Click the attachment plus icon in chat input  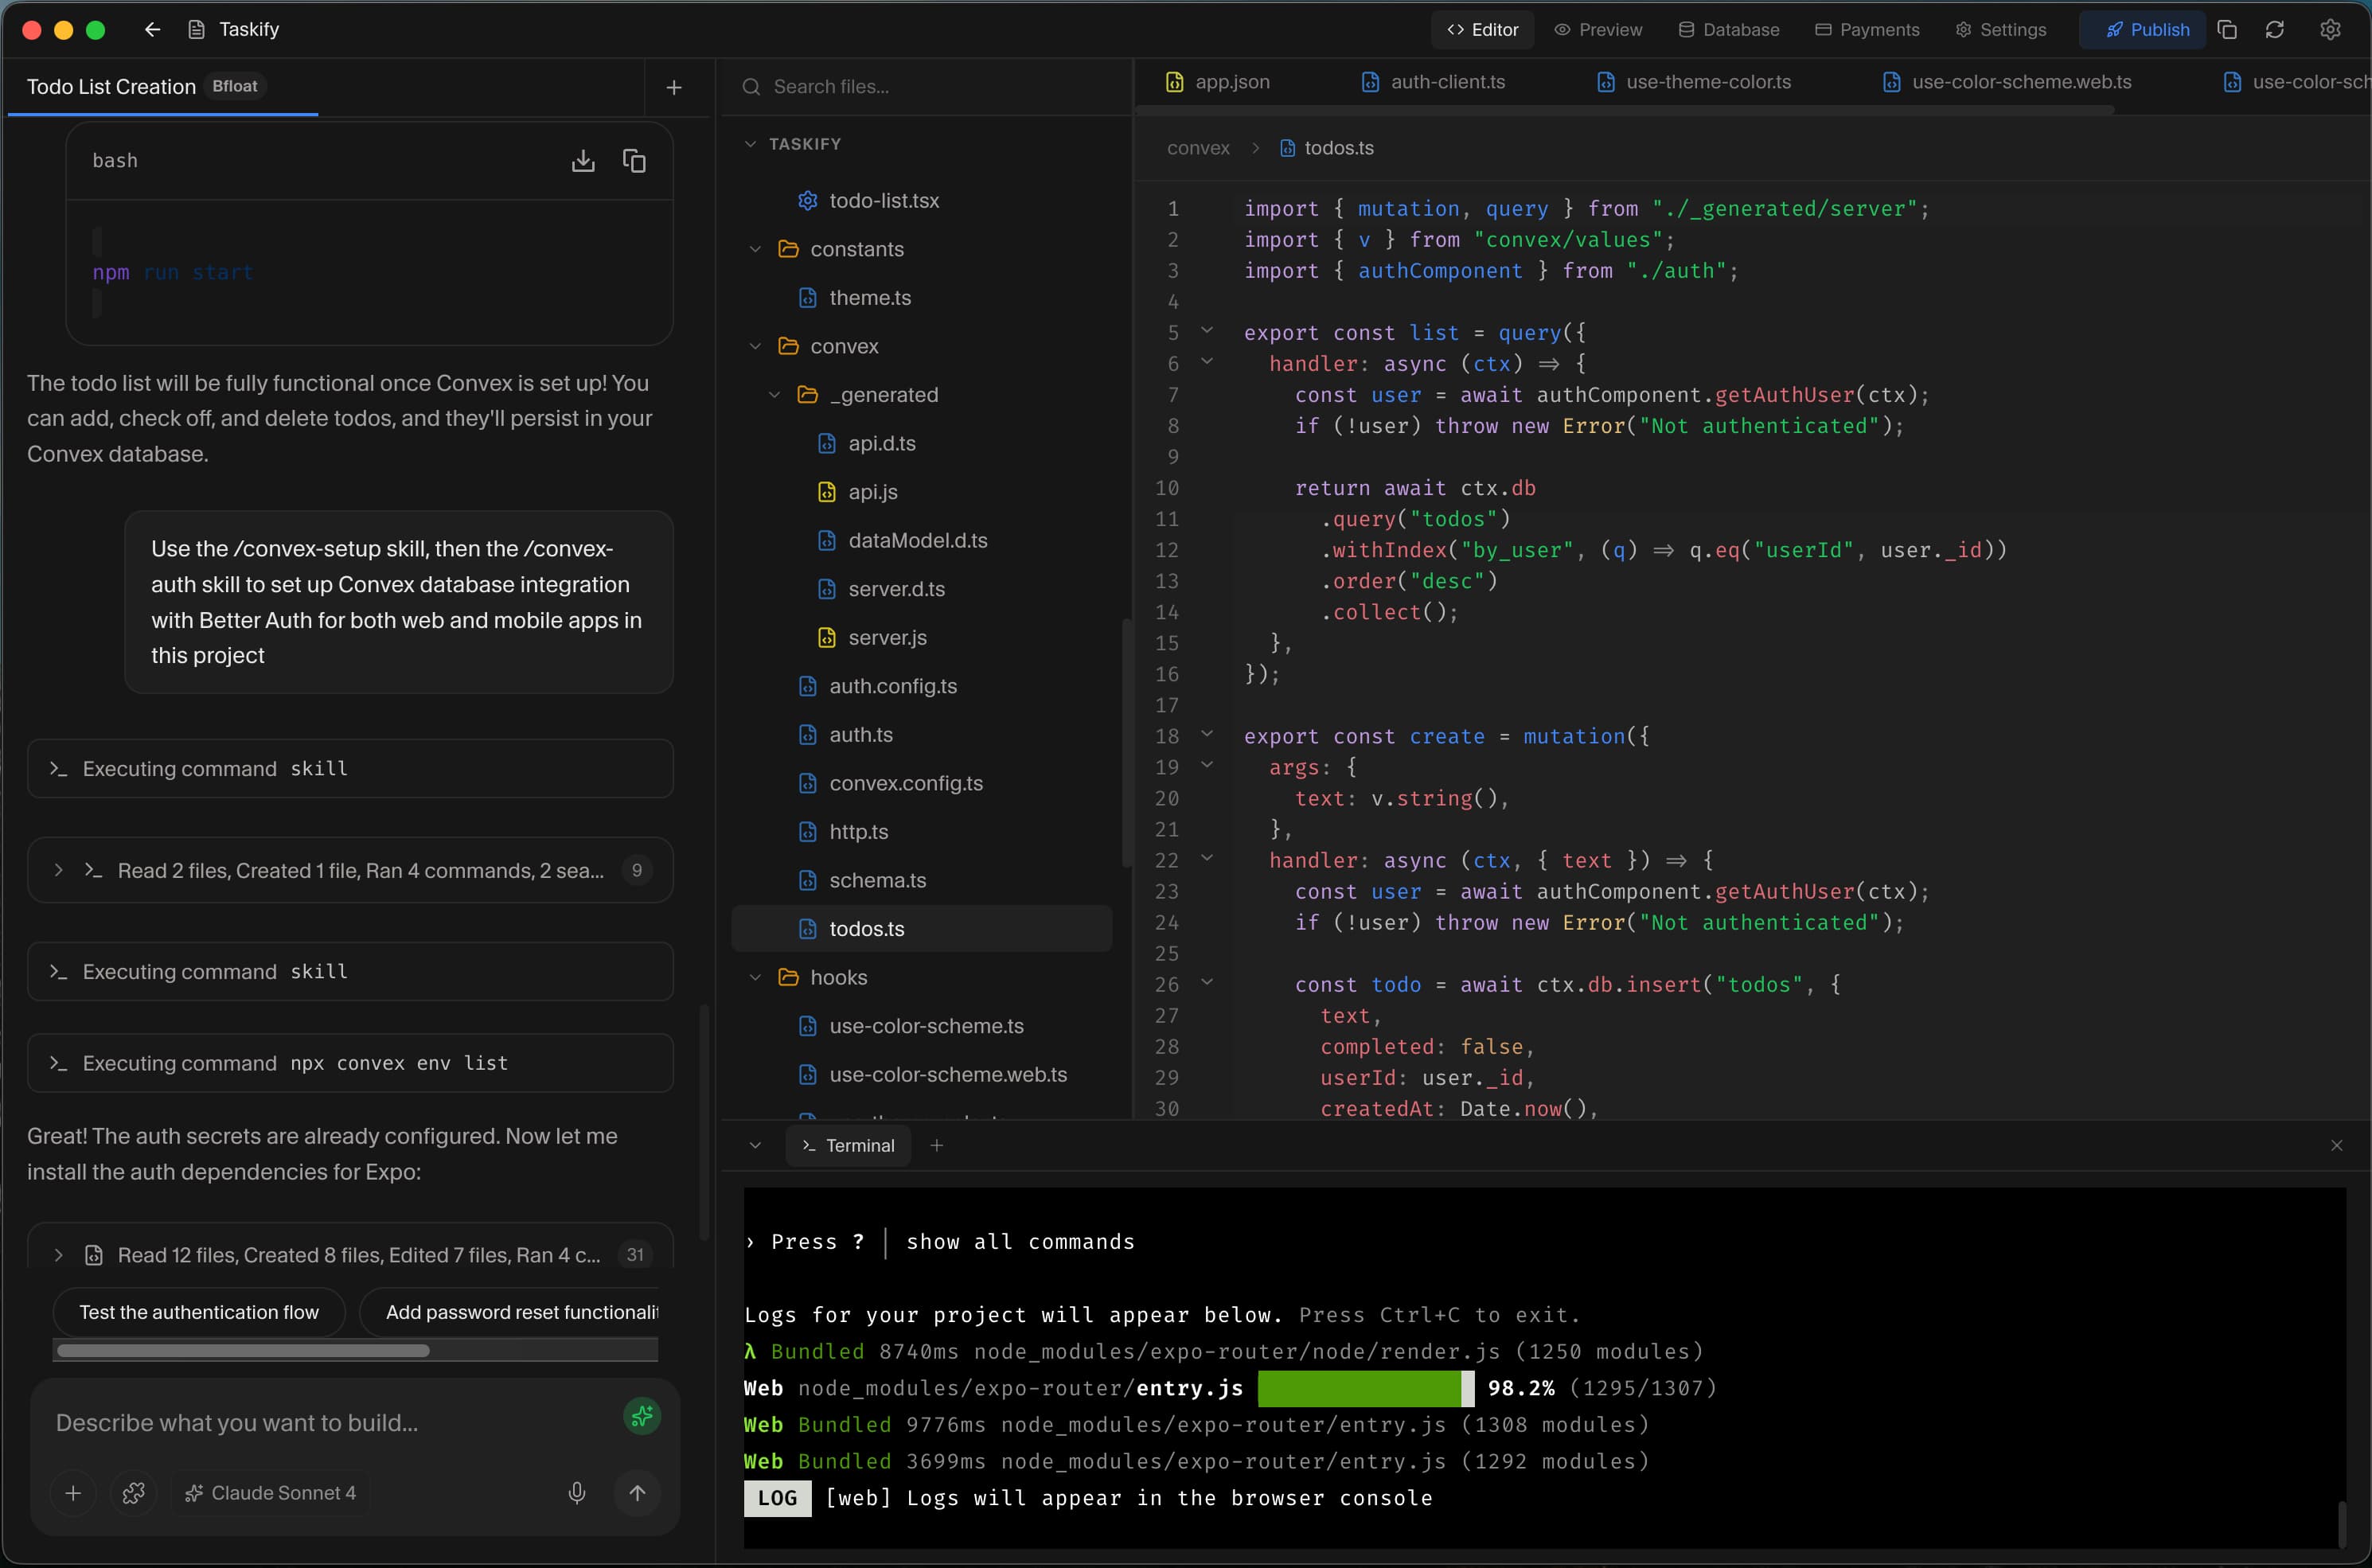[x=73, y=1493]
